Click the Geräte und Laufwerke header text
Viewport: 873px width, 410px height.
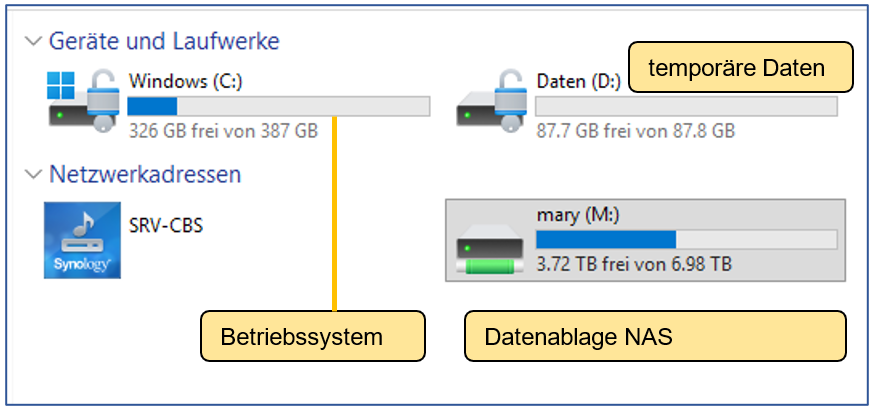pyautogui.click(x=164, y=41)
